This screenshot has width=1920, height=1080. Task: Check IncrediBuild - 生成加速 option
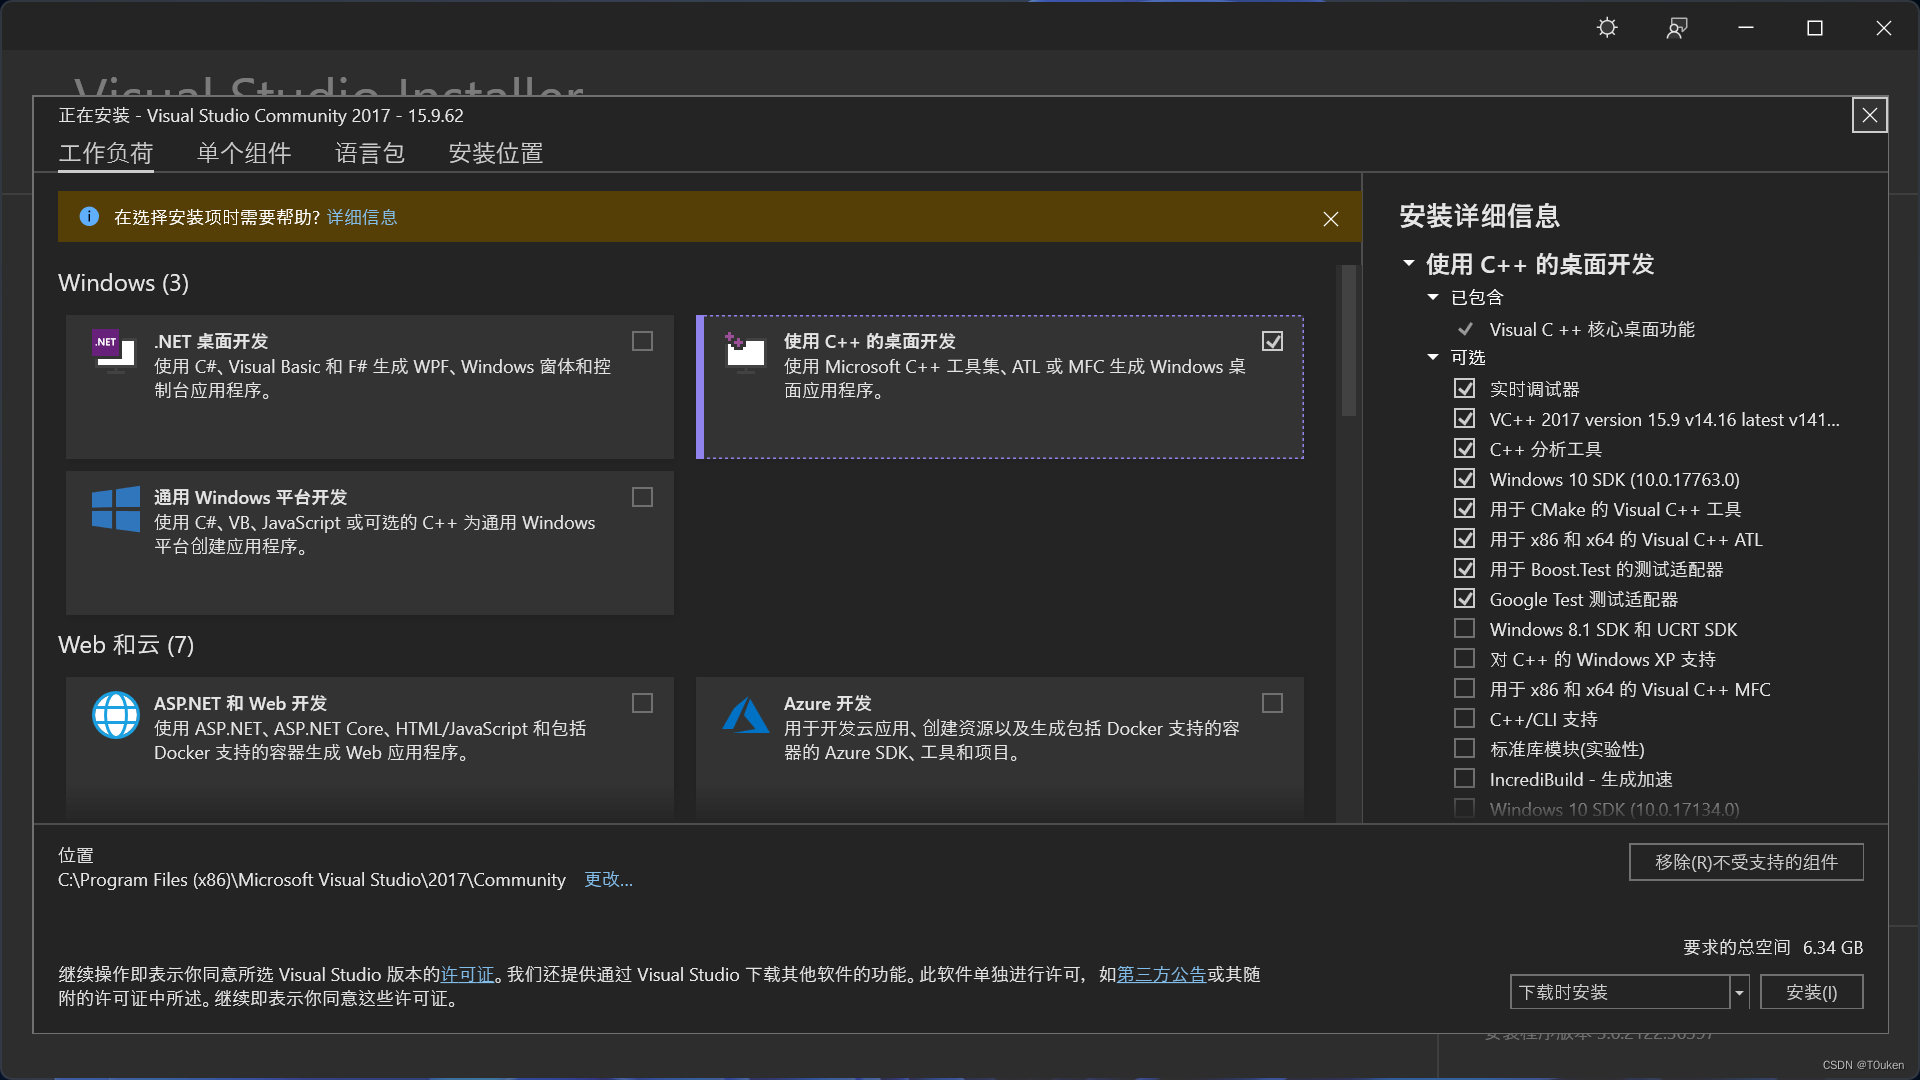[1464, 778]
